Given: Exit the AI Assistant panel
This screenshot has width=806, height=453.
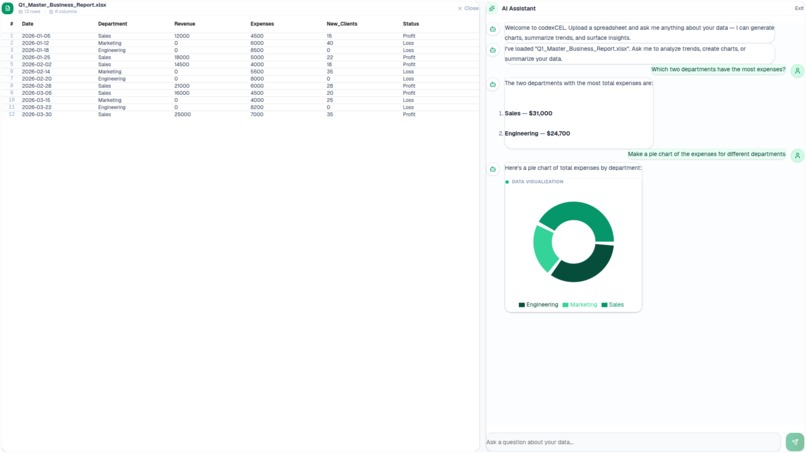Looking at the screenshot, I should point(799,8).
